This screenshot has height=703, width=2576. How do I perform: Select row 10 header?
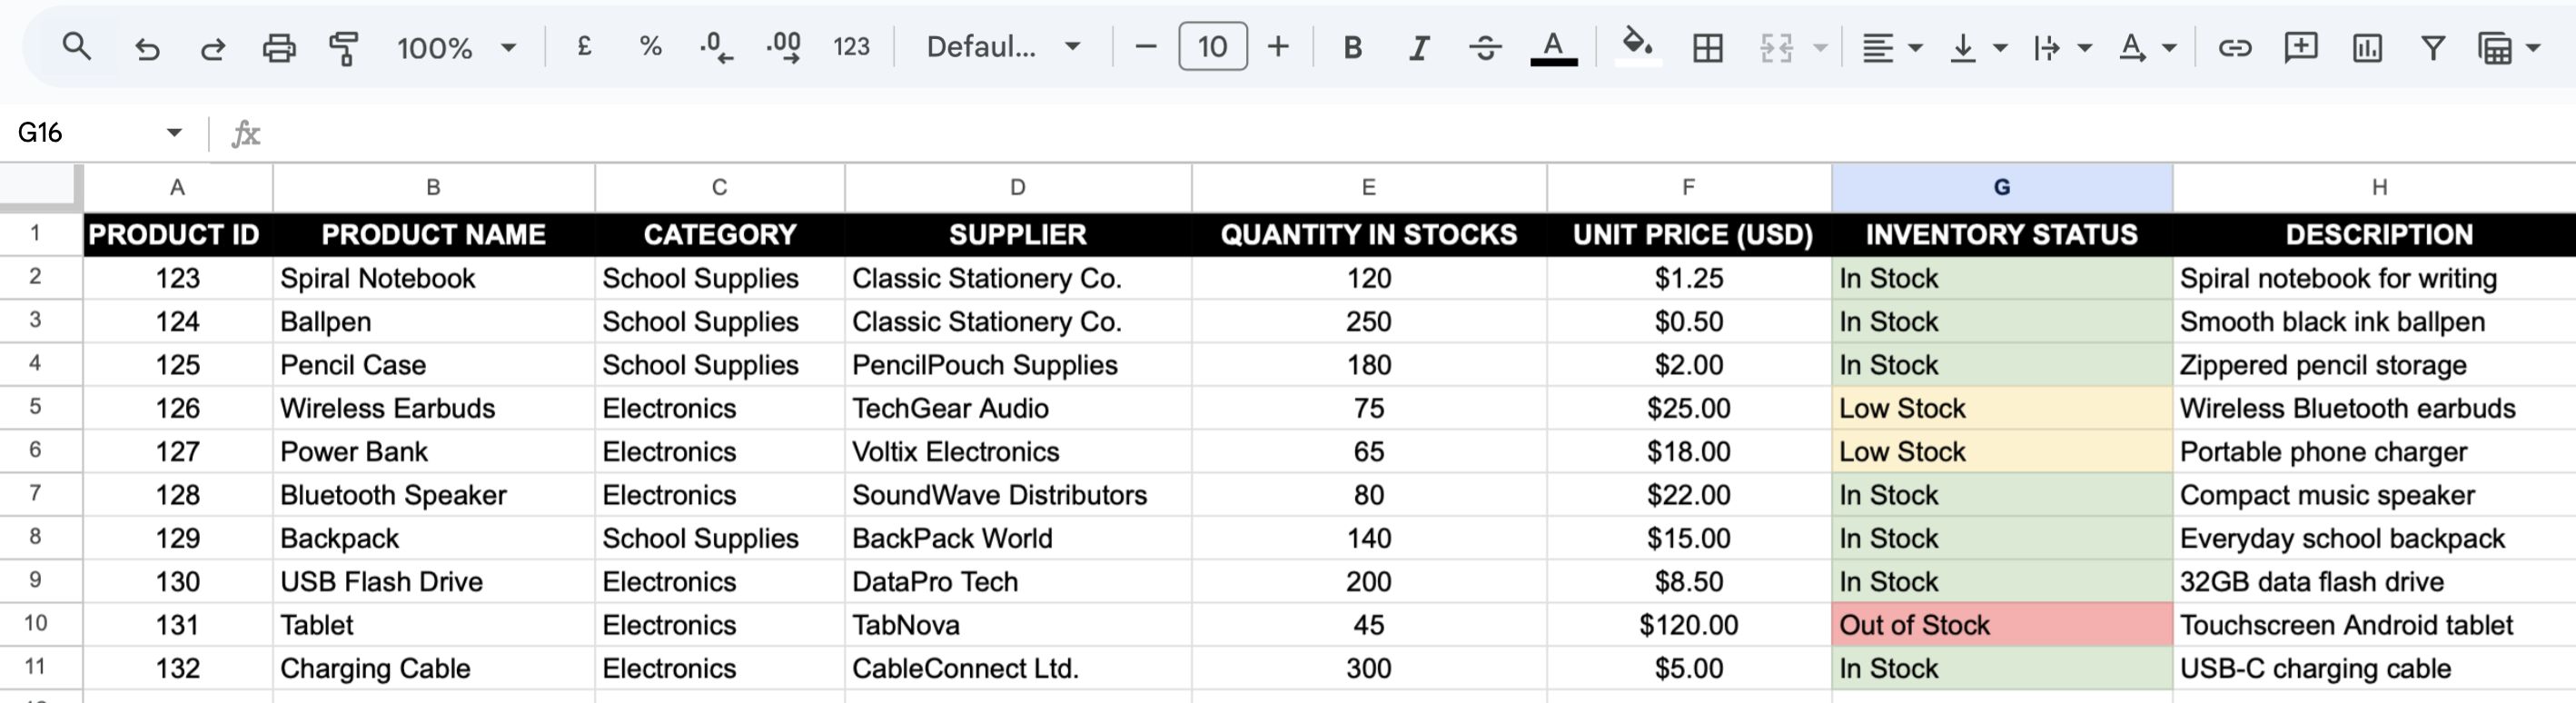(36, 624)
